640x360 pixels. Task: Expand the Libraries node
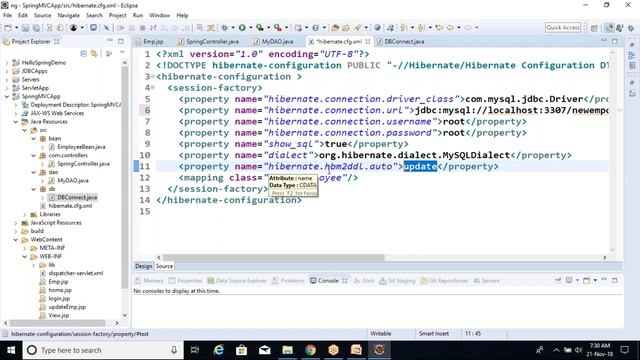coord(24,214)
